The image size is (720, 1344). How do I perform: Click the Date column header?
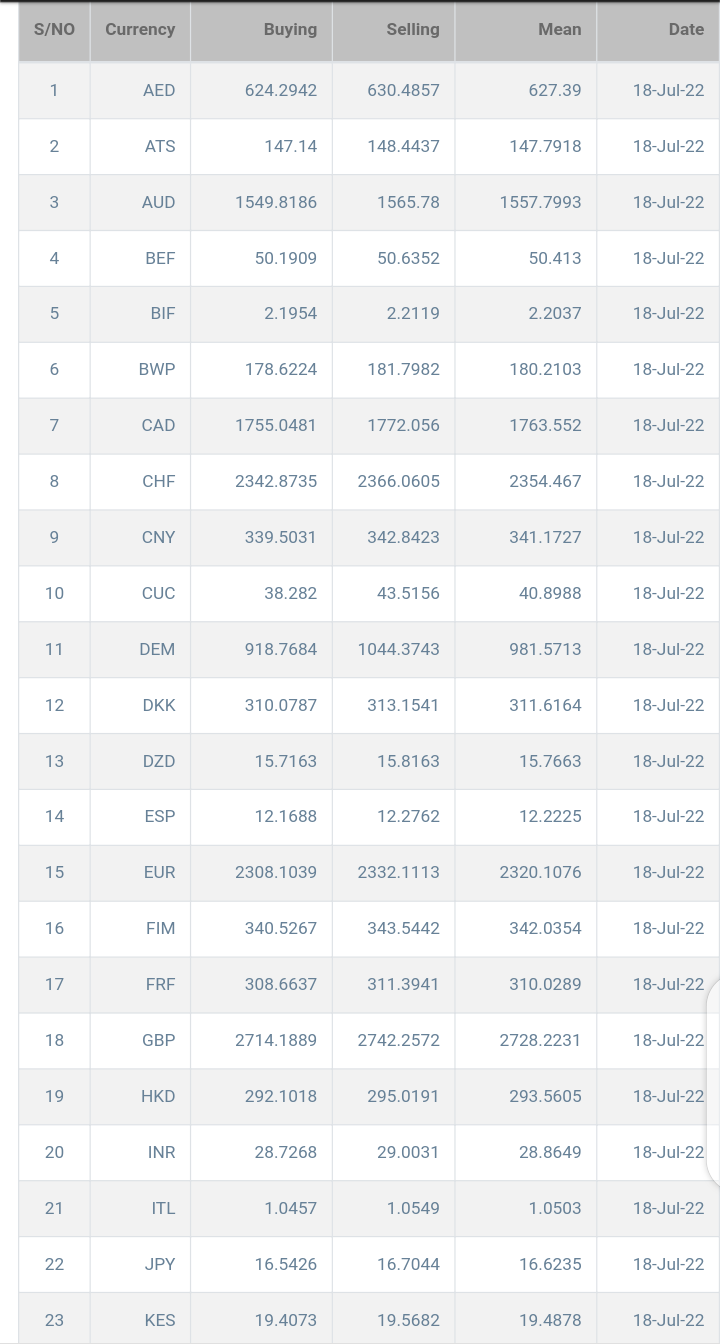coord(686,30)
